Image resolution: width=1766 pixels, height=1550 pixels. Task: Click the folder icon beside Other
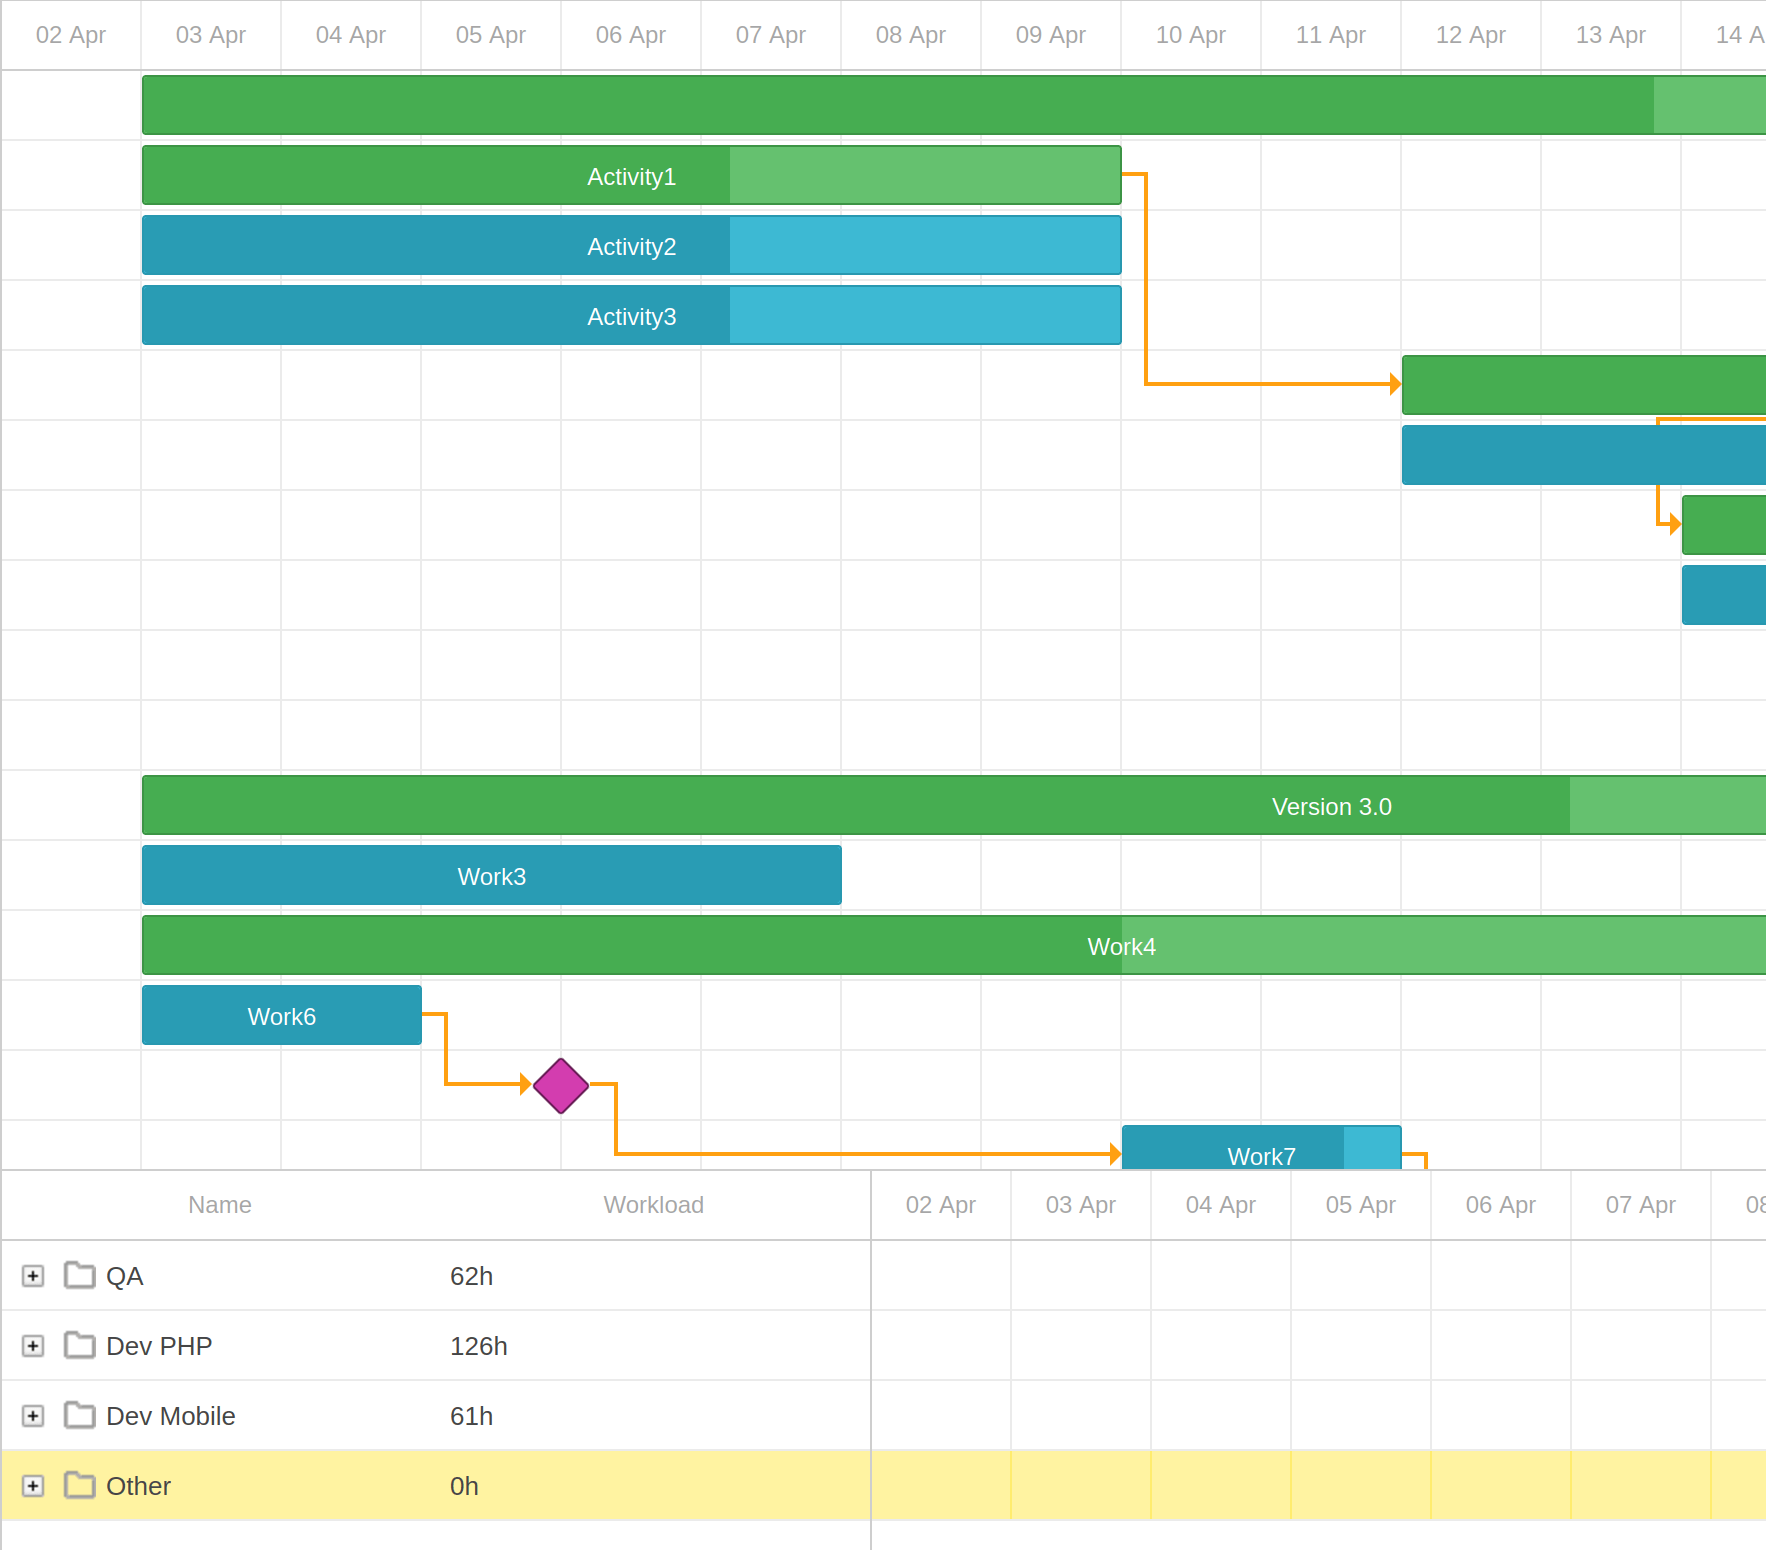tap(80, 1486)
